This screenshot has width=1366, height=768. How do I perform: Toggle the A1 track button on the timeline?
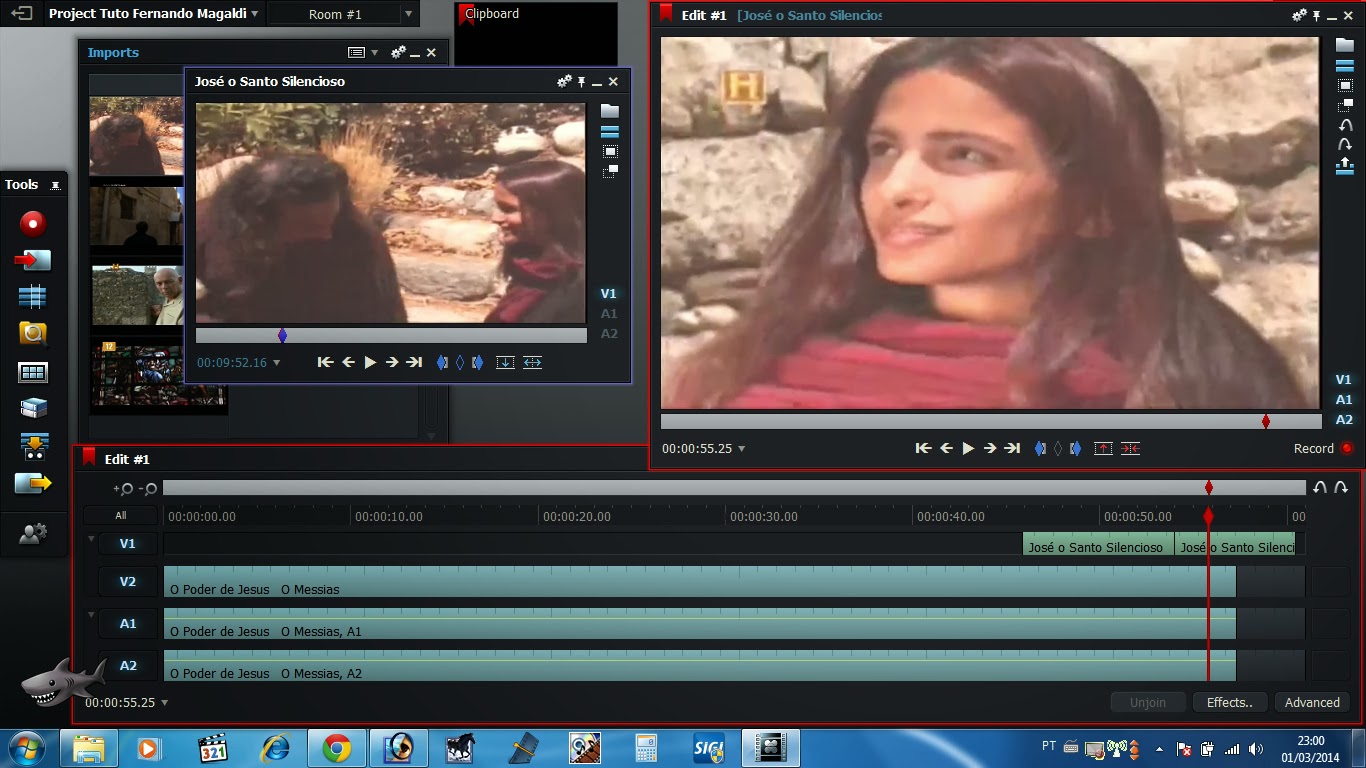(128, 624)
